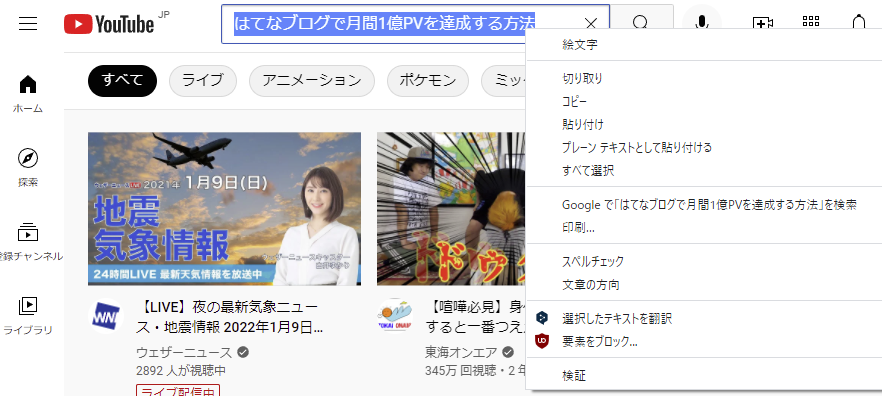The height and width of the screenshot is (396, 882).
Task: Go to ホーム in the sidebar
Action: (28, 93)
